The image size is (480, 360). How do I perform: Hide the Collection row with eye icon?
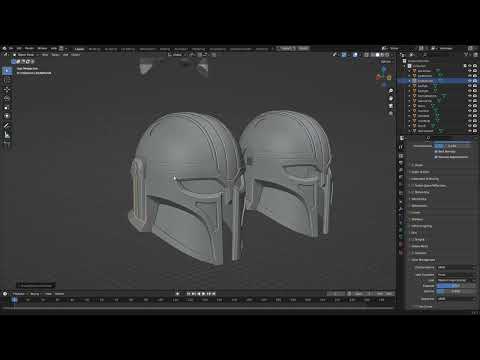470,66
